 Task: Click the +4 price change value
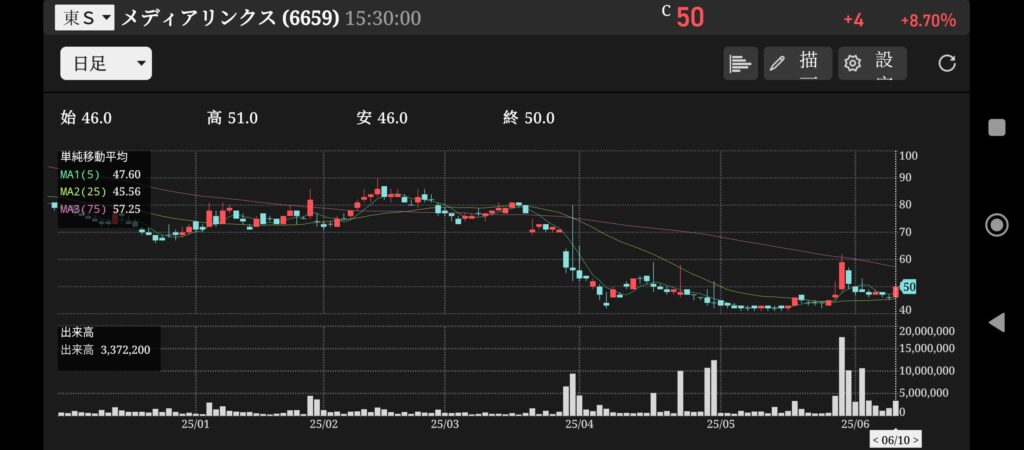[854, 20]
